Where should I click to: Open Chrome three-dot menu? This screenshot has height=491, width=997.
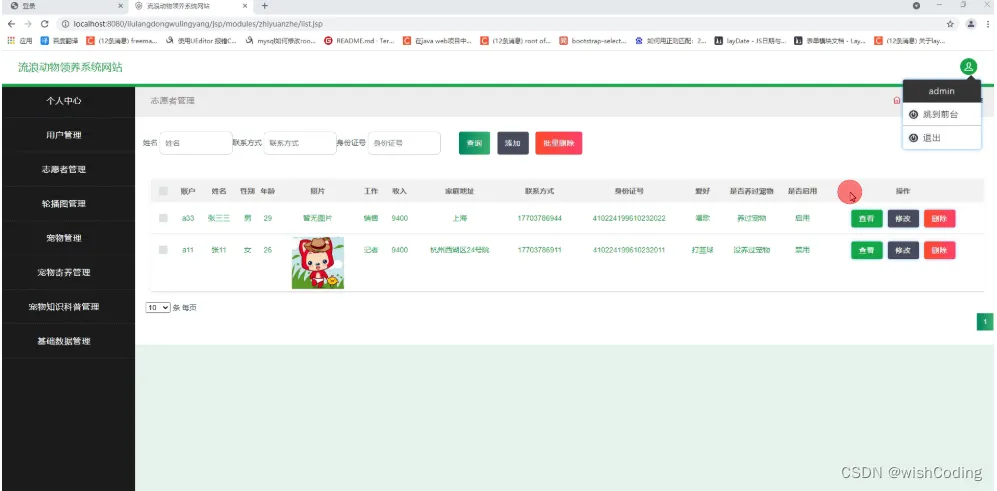click(988, 24)
